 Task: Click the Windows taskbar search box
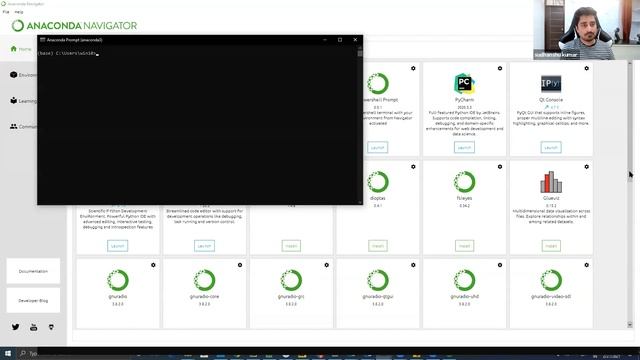click(29, 353)
